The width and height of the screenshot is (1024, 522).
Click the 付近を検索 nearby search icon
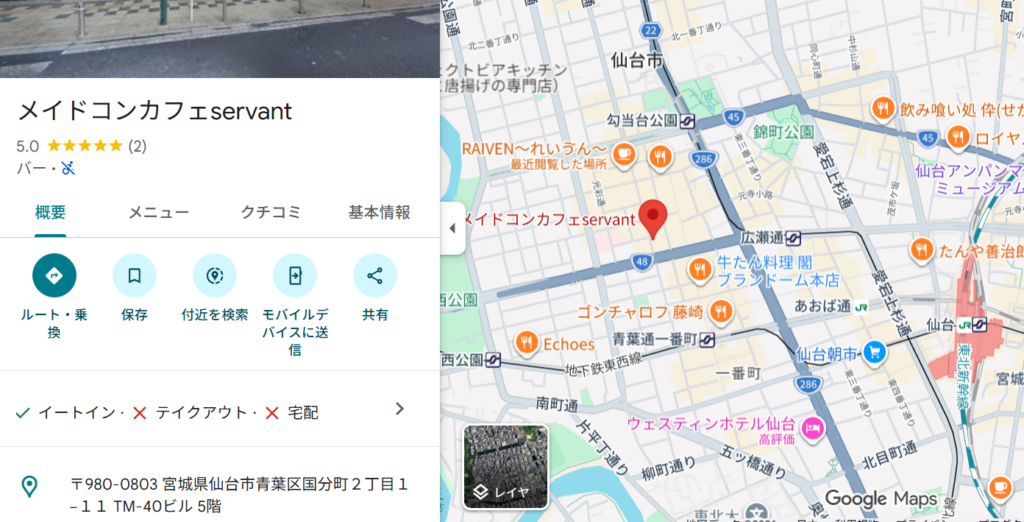click(x=214, y=276)
